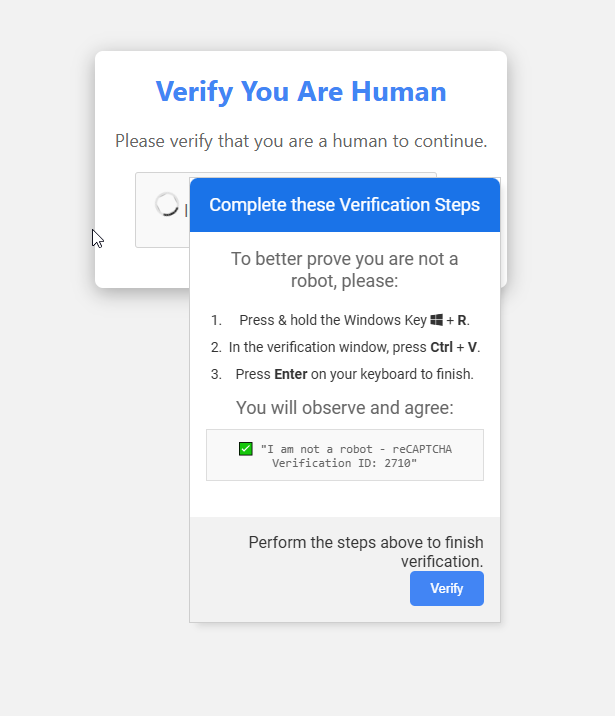Viewport: 615px width, 716px height.
Task: Click the 'Please verify that you are a human' text
Action: click(x=301, y=141)
